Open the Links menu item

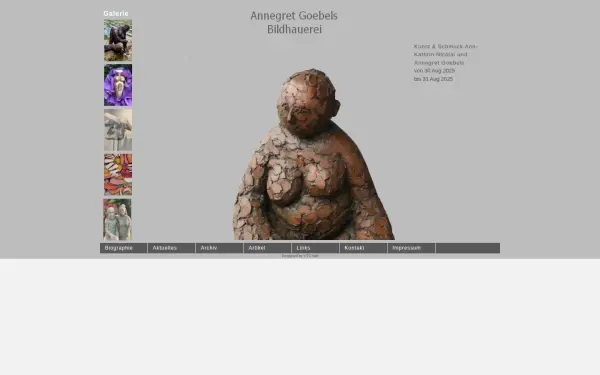pyautogui.click(x=316, y=248)
